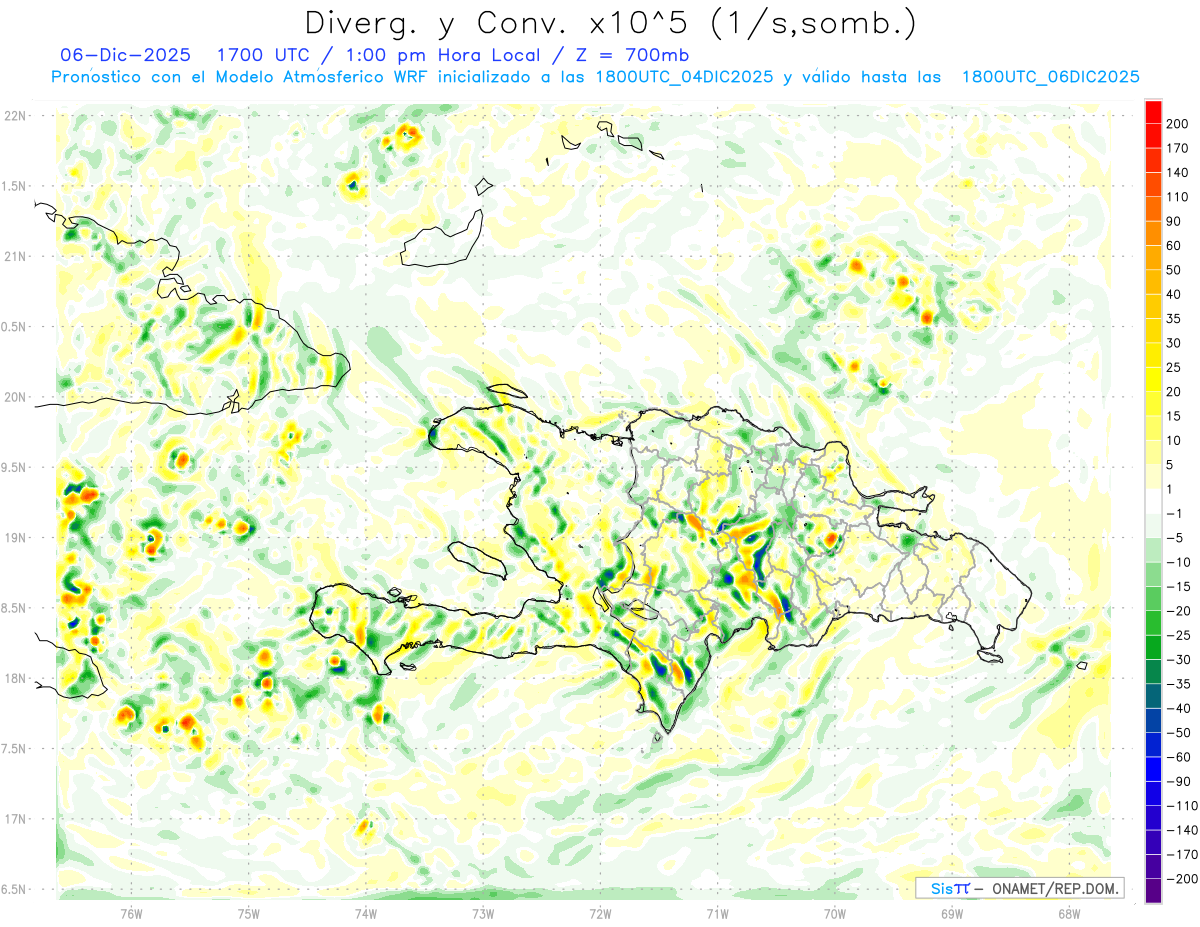The width and height of the screenshot is (1200, 927).
Task: Click the '-1' color scale label
Action: [1174, 514]
